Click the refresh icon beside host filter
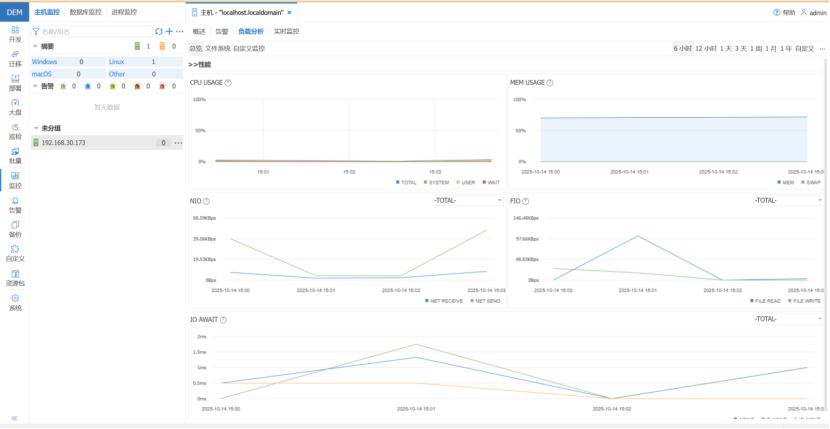 click(158, 32)
